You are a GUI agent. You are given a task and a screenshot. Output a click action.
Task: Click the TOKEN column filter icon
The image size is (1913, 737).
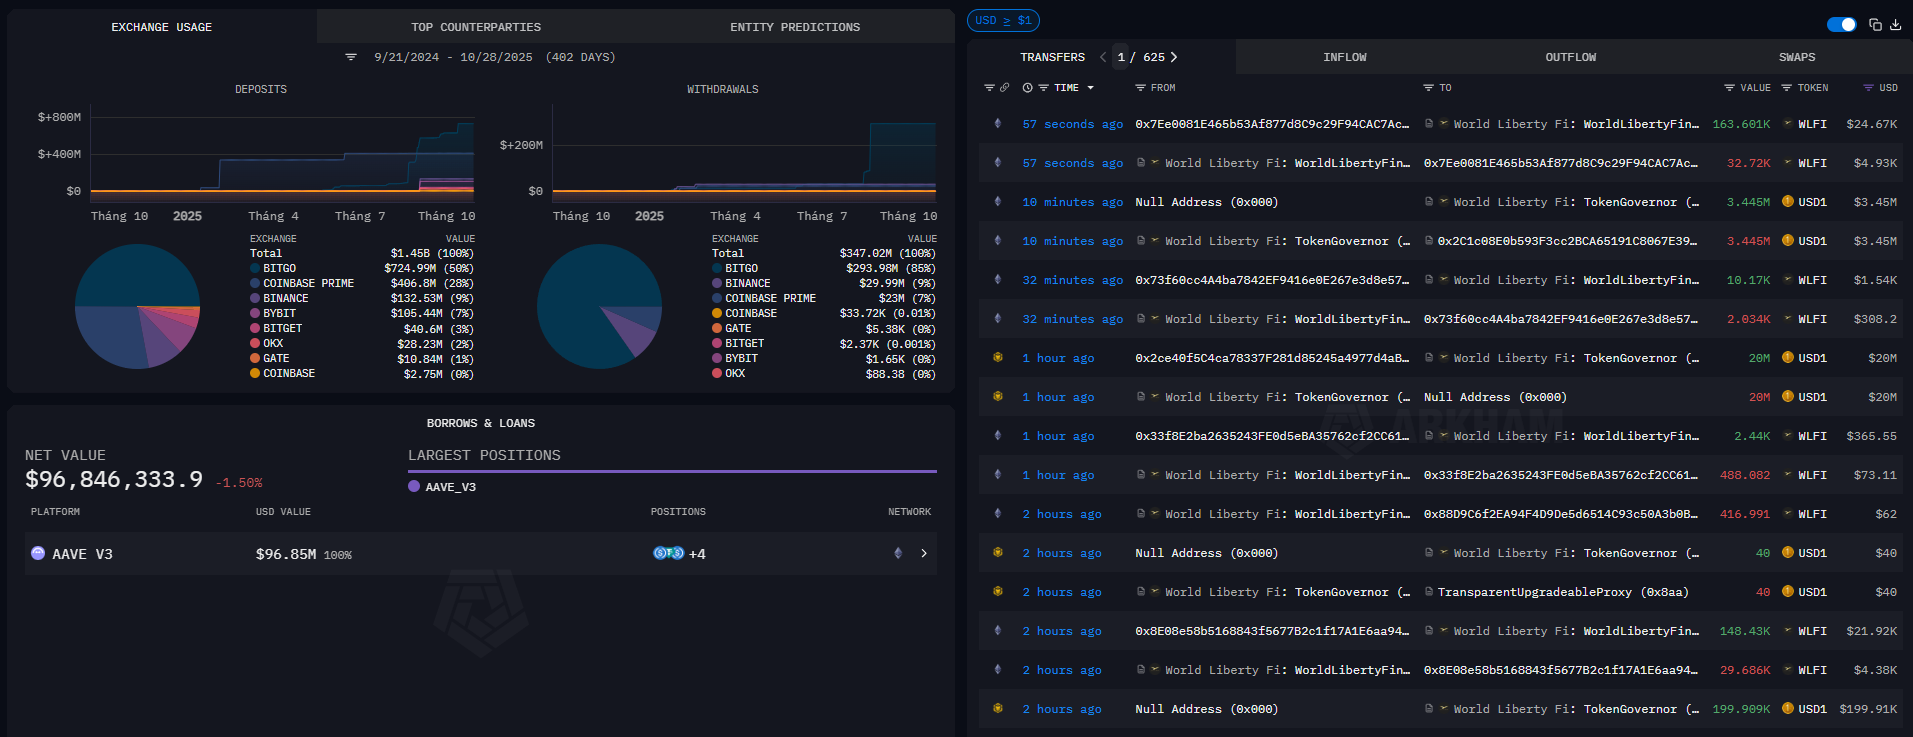pos(1786,88)
